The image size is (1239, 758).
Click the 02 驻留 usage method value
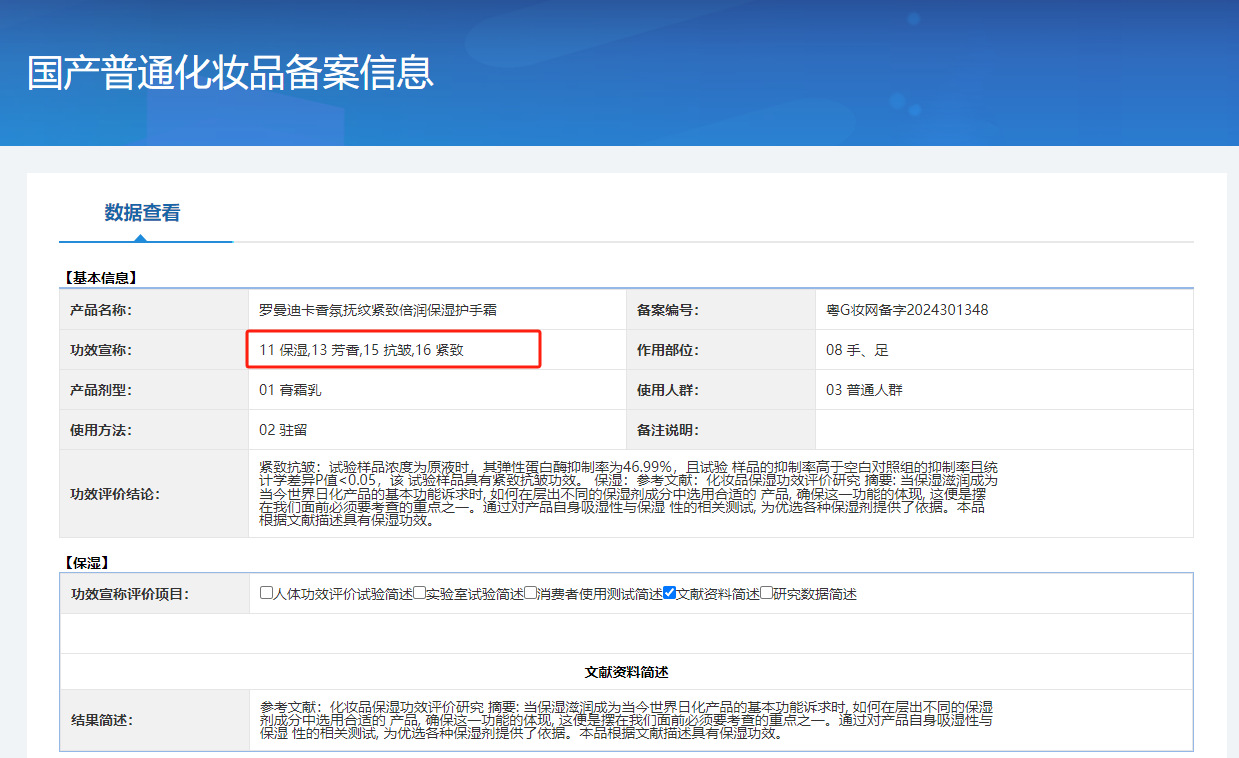pyautogui.click(x=283, y=430)
